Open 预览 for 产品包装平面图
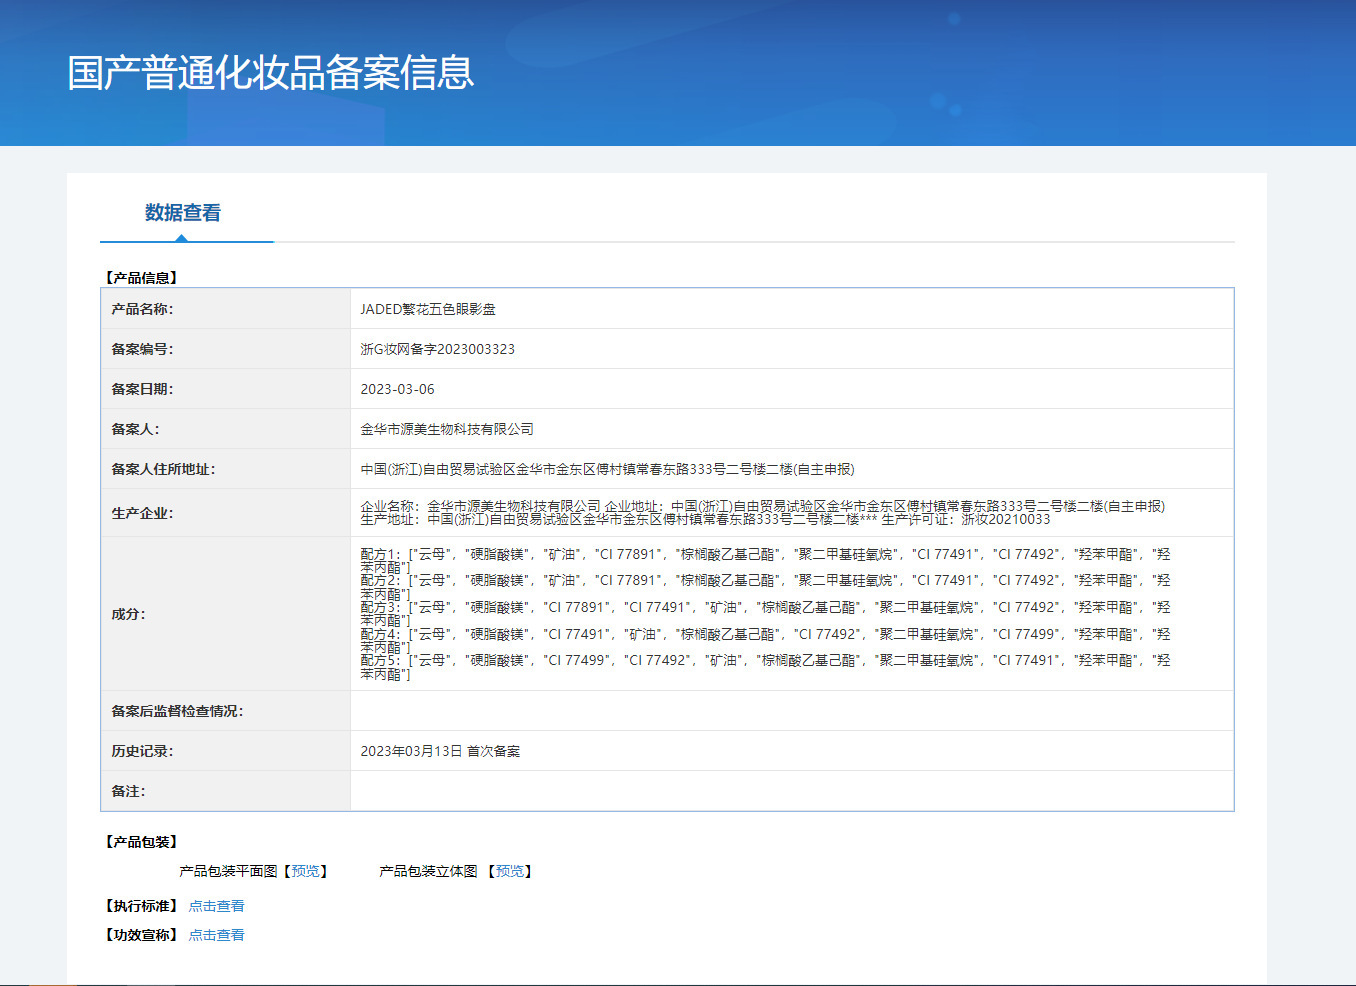1356x986 pixels. click(x=305, y=871)
